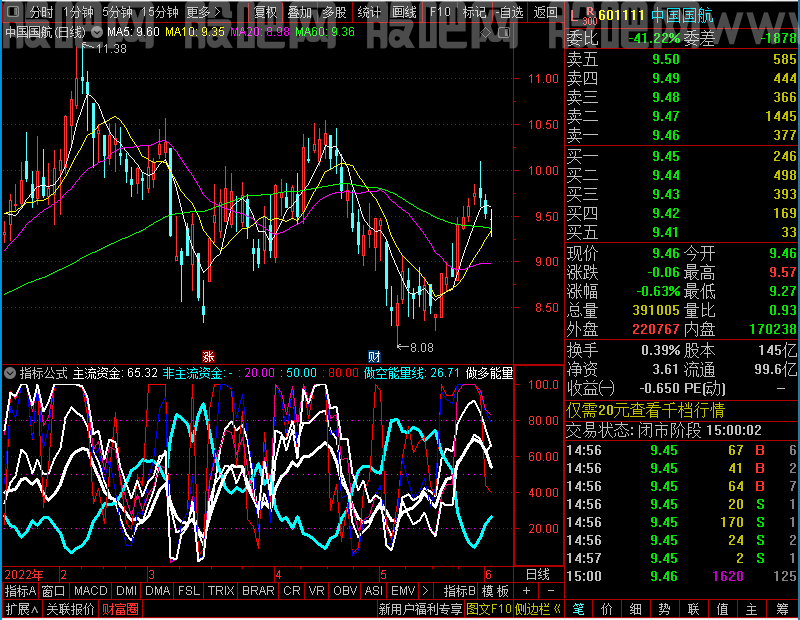Select the 5分钟 period
Image resolution: width=800 pixels, height=620 pixels.
(x=117, y=12)
